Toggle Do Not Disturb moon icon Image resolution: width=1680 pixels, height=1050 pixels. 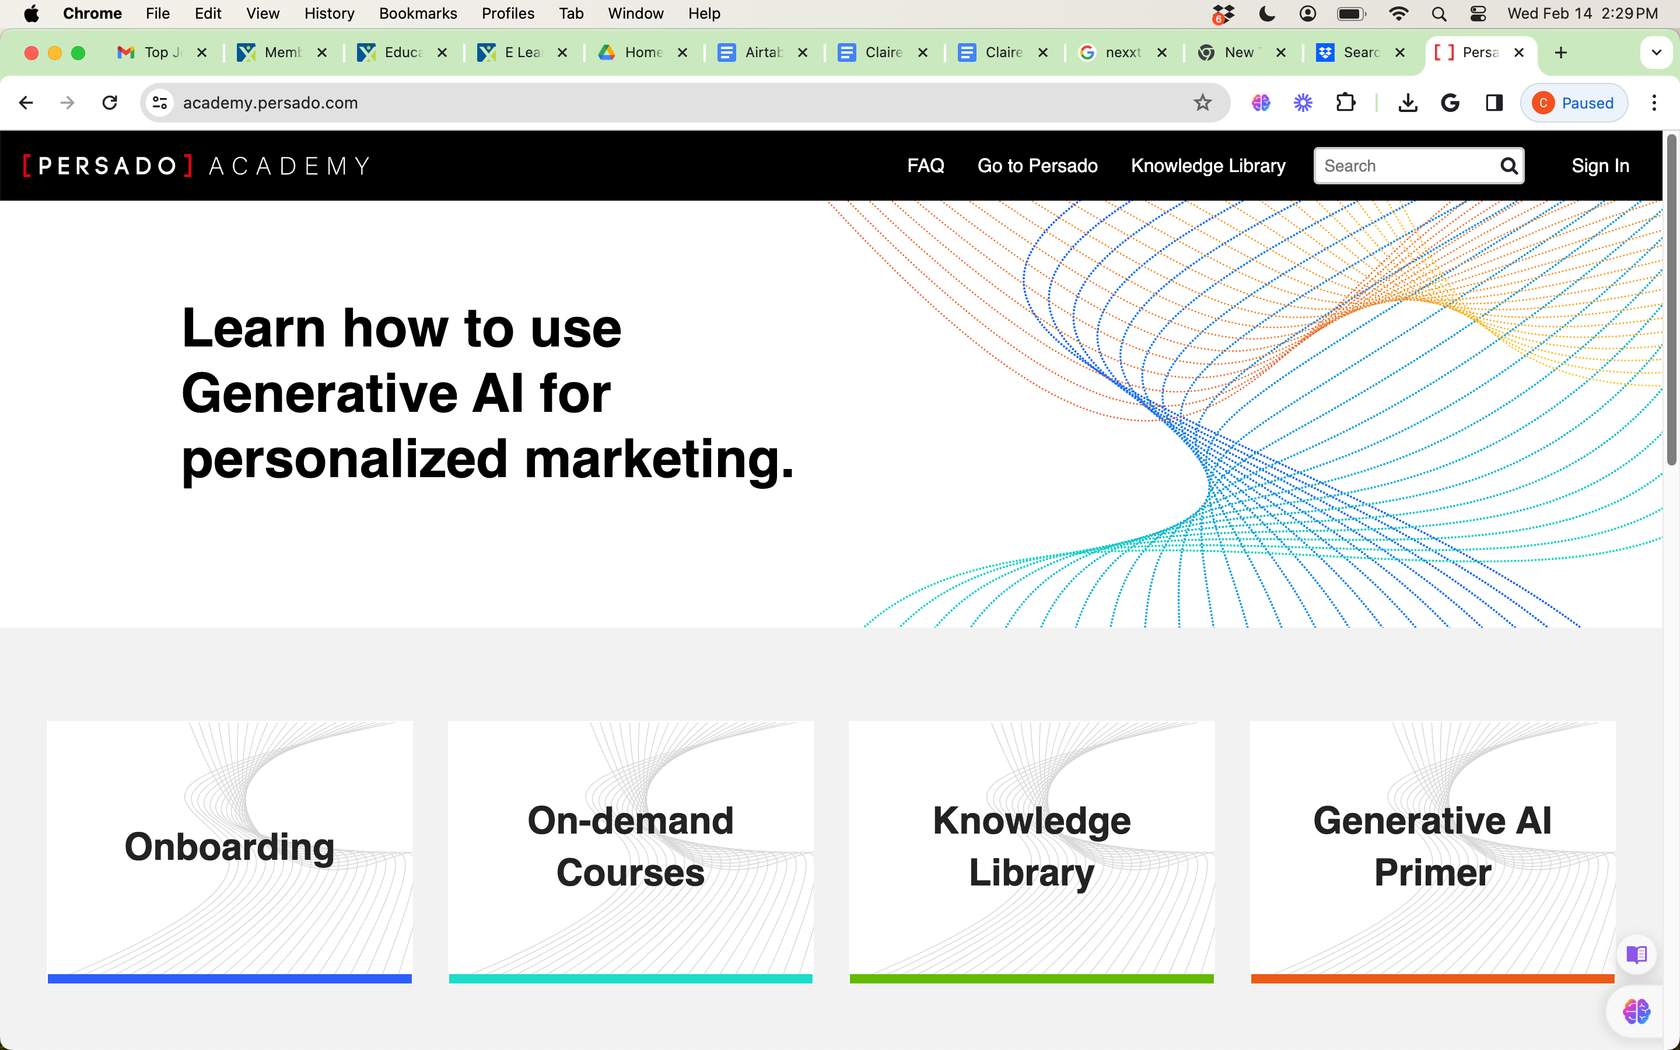coord(1267,13)
